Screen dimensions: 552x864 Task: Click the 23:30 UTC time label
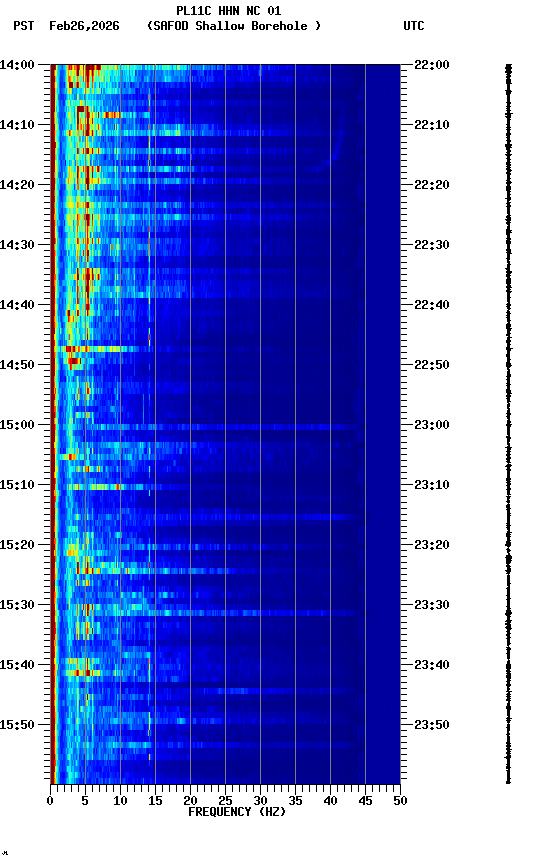432,606
